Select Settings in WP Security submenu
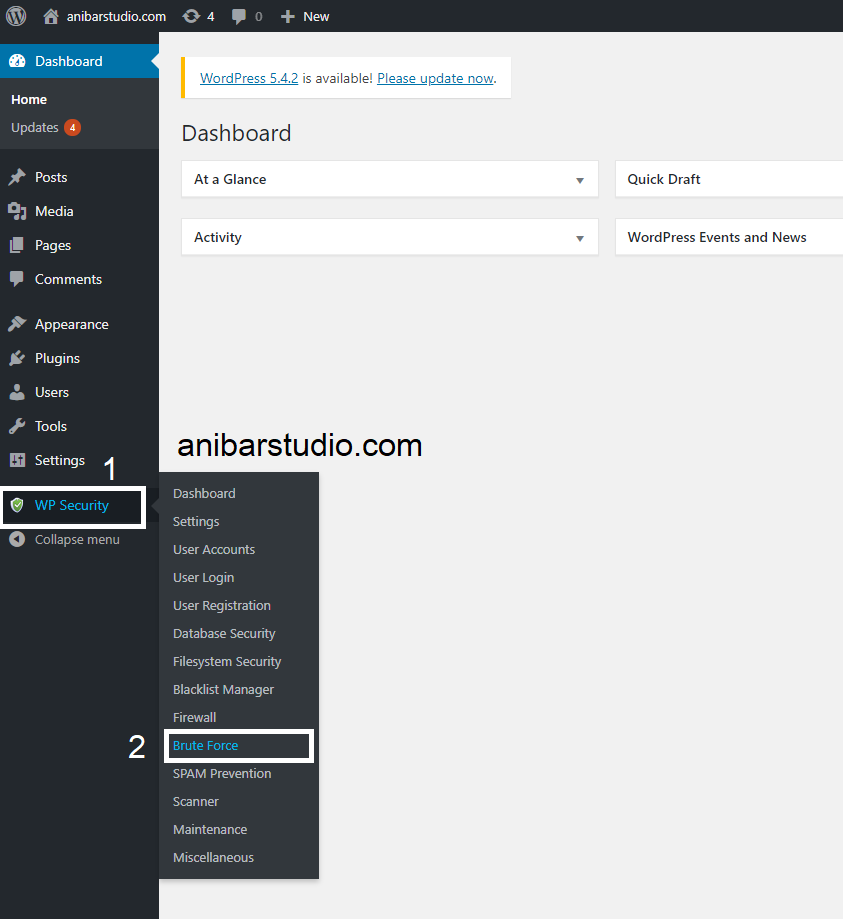Image resolution: width=843 pixels, height=919 pixels. click(196, 522)
